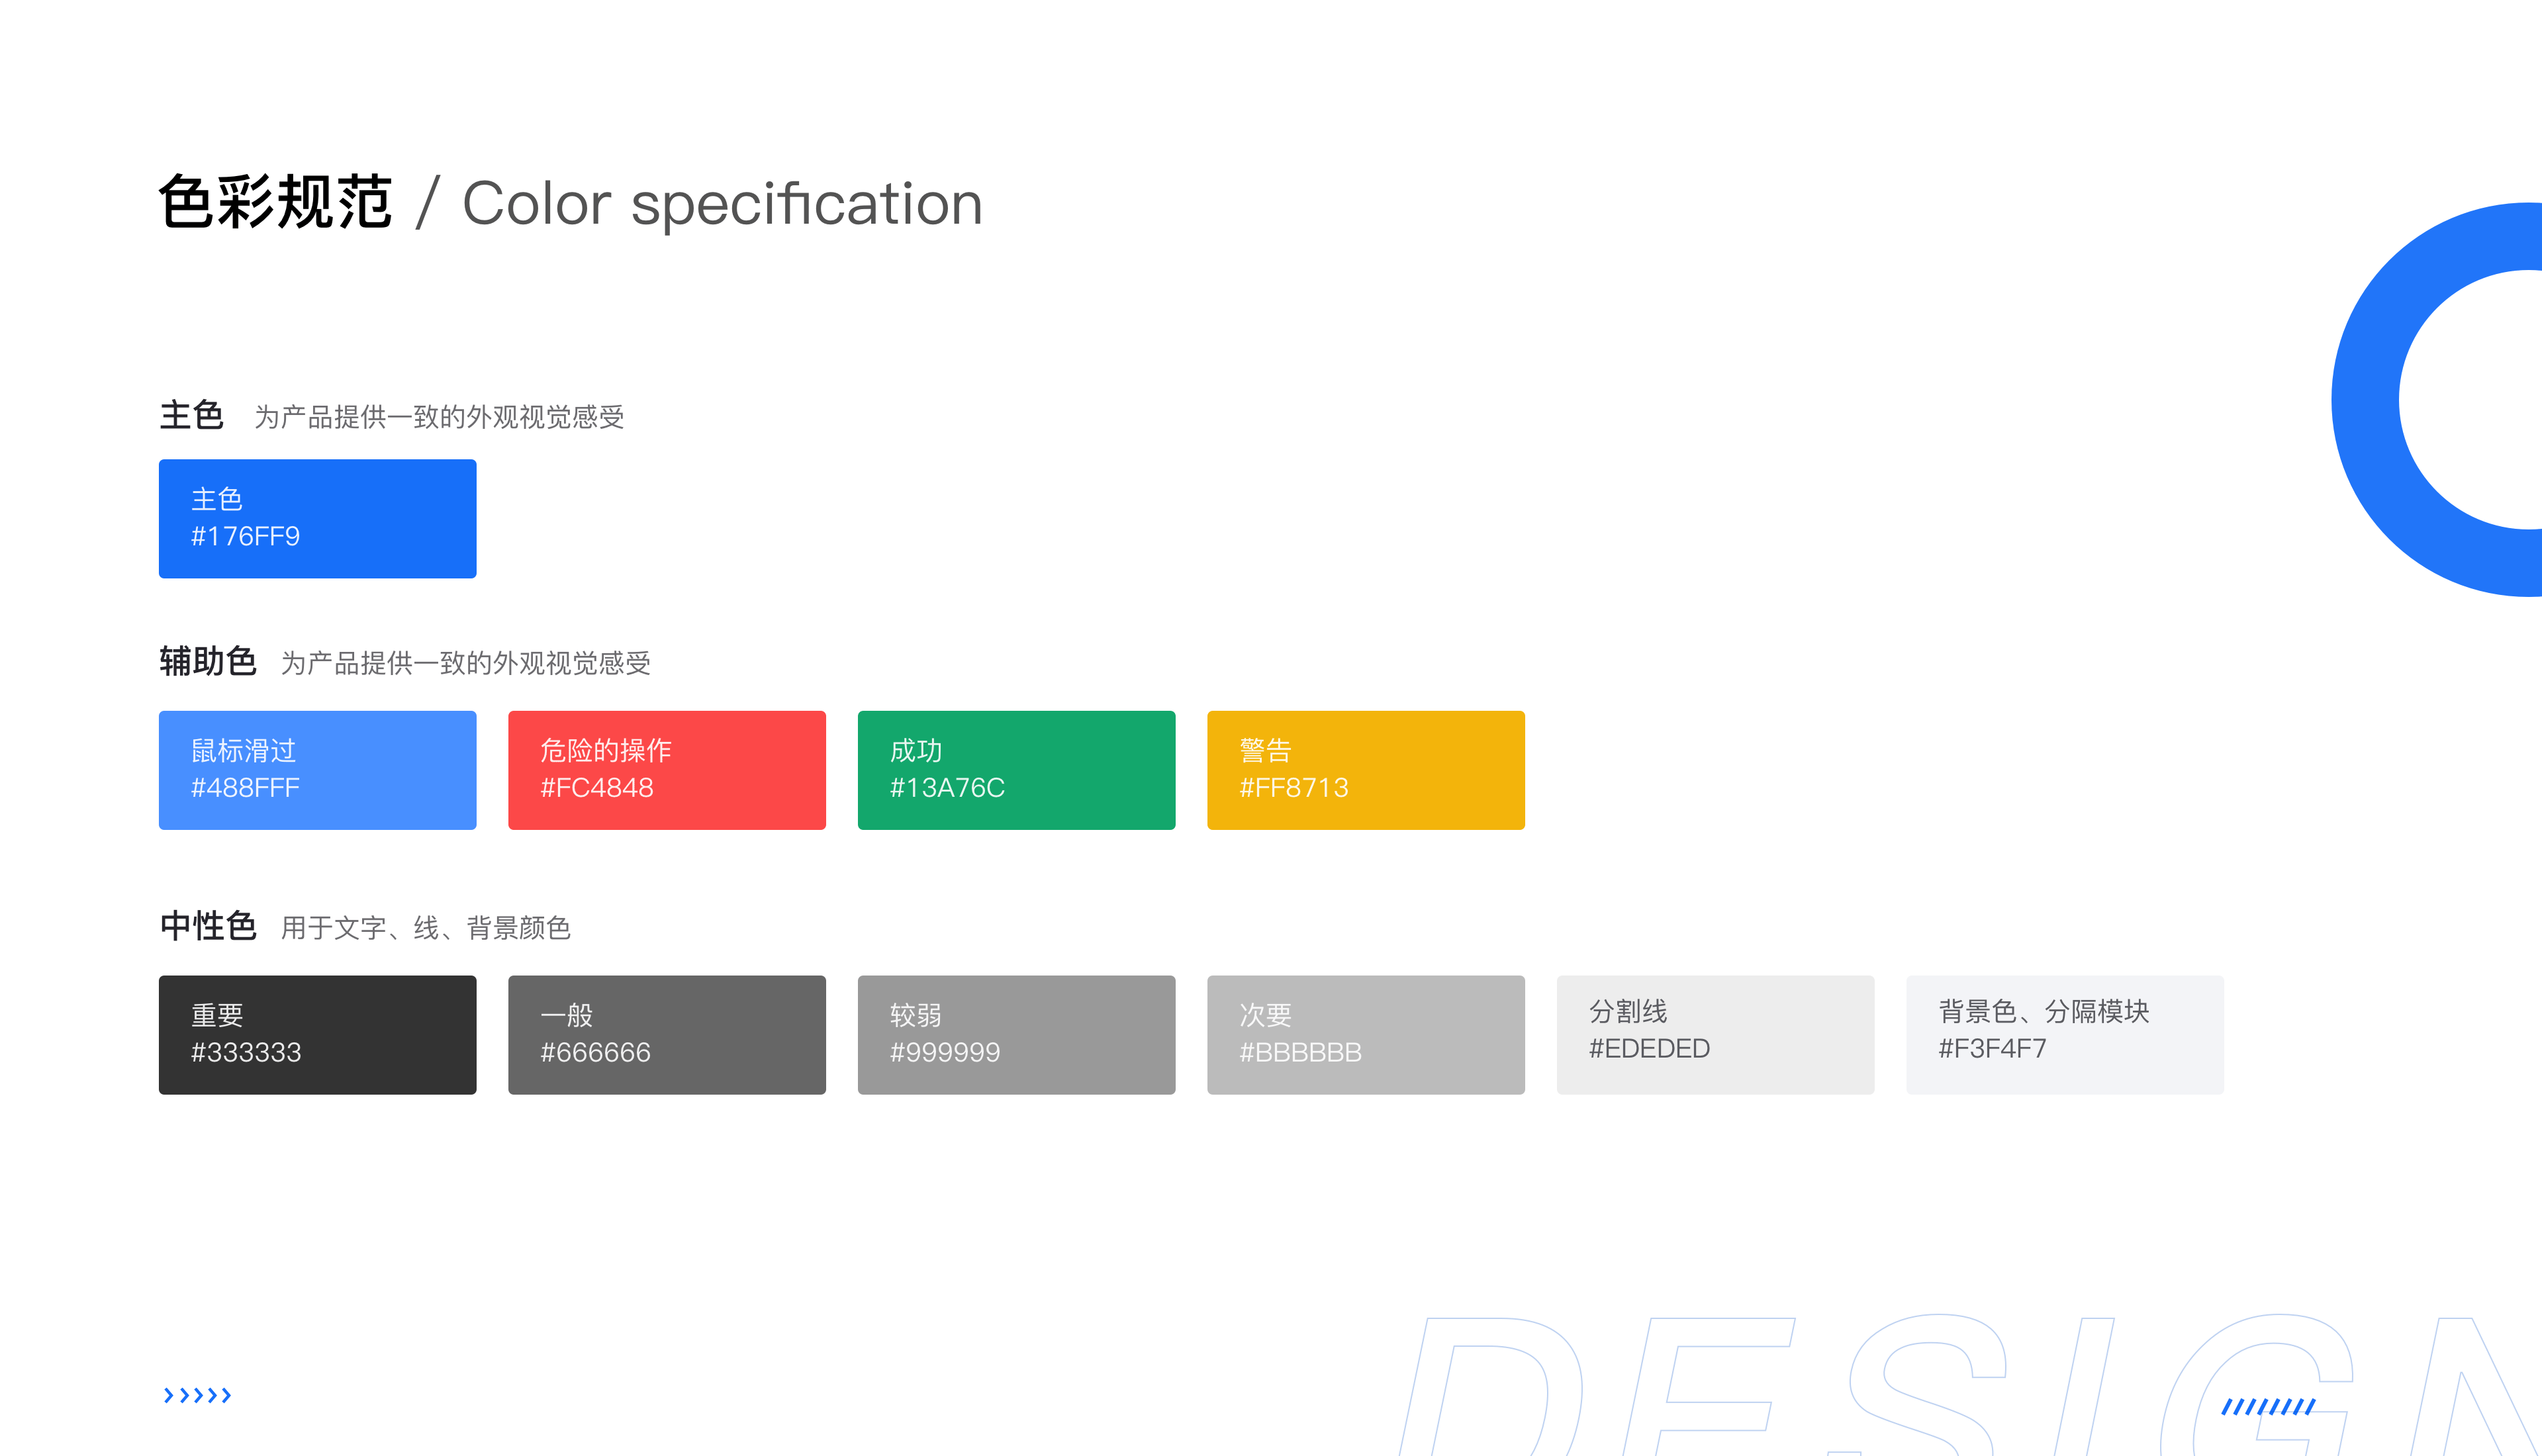Select the hover blue #488FFF swatch
Image resolution: width=2542 pixels, height=1456 pixels.
tap(317, 770)
